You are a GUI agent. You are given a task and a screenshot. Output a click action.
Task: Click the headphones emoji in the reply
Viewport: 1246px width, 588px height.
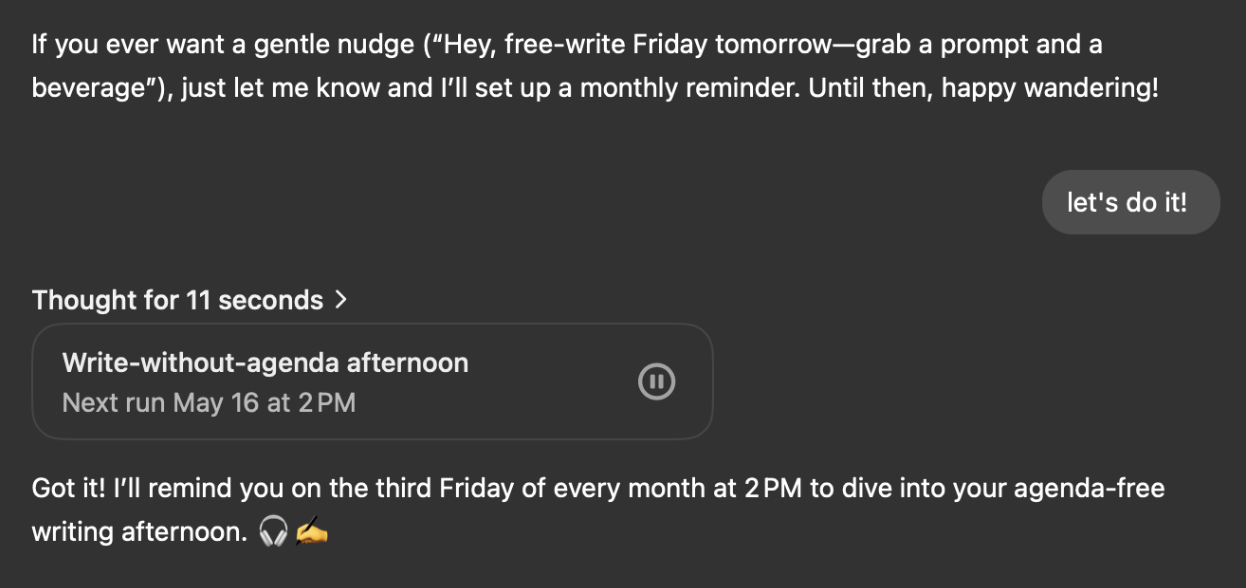click(x=272, y=532)
